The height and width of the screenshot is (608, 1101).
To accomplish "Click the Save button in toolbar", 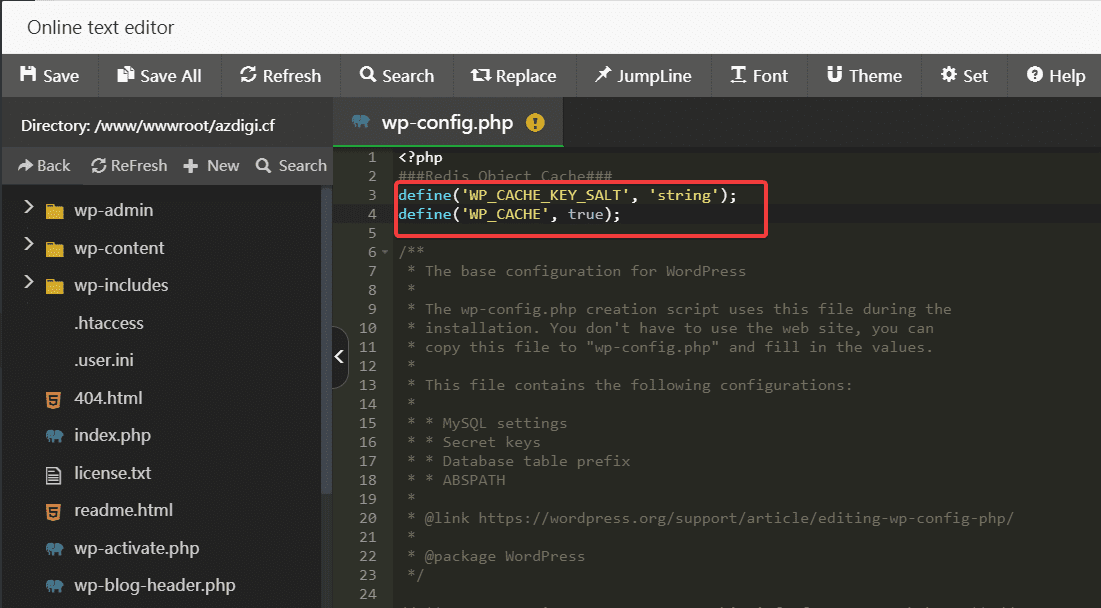I will click(x=49, y=76).
